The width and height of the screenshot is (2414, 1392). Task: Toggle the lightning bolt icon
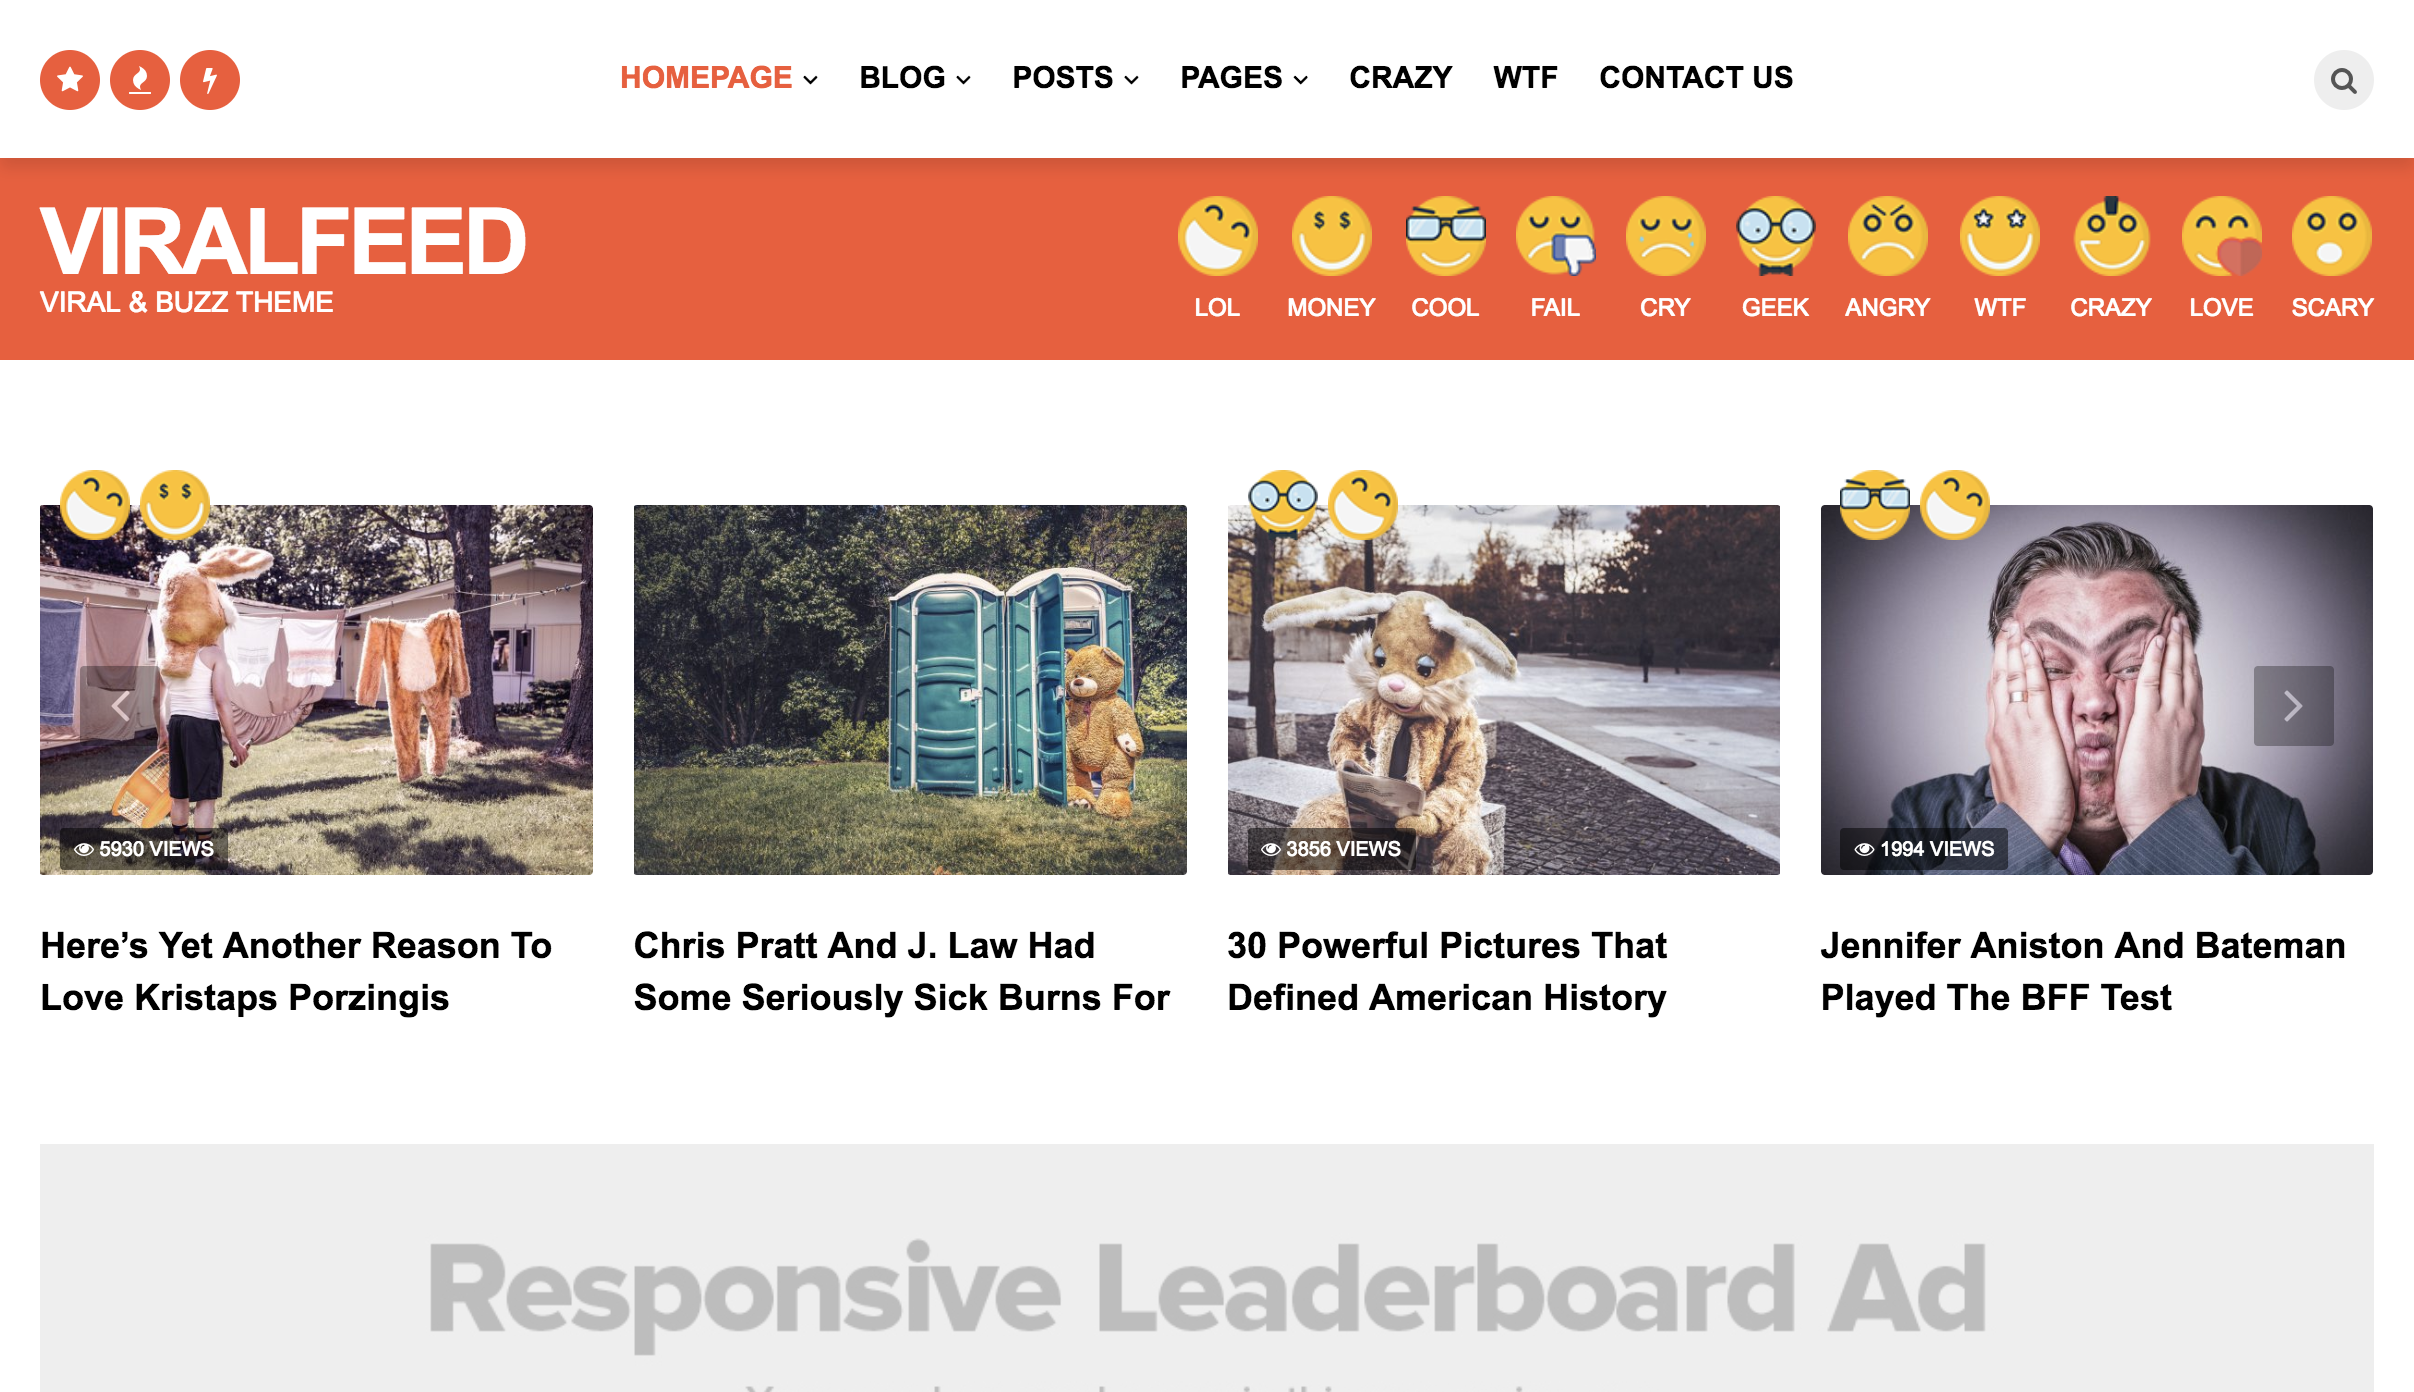pyautogui.click(x=209, y=78)
